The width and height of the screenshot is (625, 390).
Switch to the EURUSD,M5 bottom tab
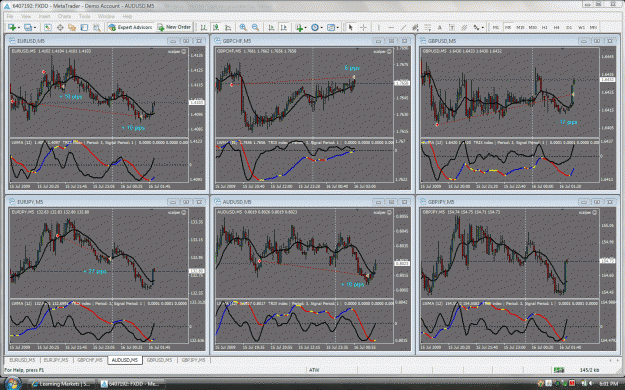[x=22, y=360]
